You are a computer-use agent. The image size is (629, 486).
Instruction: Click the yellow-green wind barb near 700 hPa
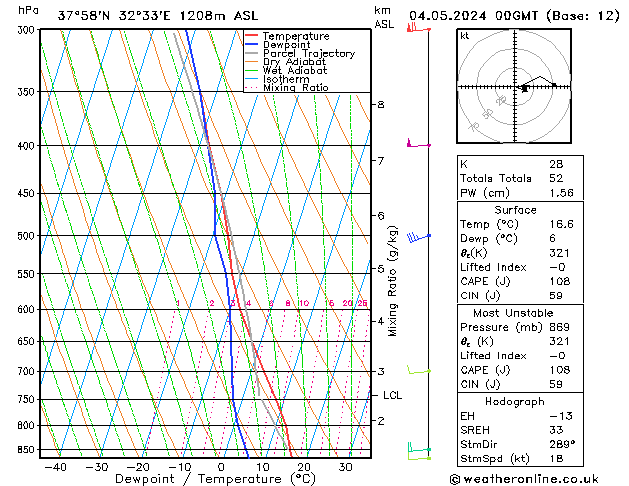(x=418, y=371)
